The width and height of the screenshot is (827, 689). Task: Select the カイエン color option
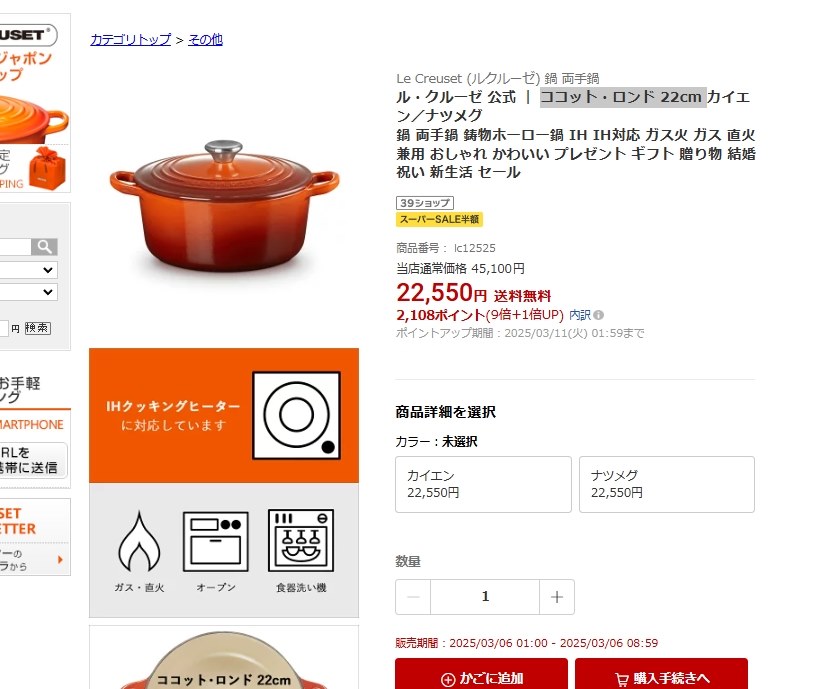pyautogui.click(x=483, y=484)
